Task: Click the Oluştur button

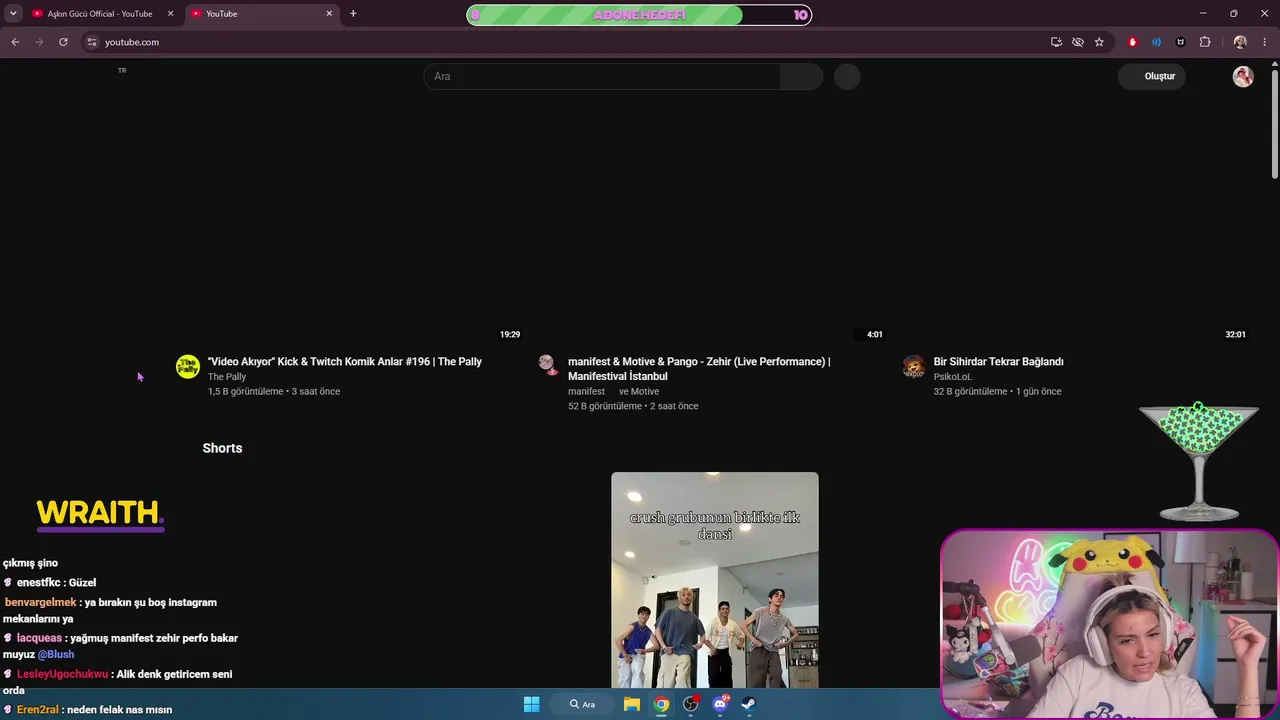Action: click(x=1152, y=76)
